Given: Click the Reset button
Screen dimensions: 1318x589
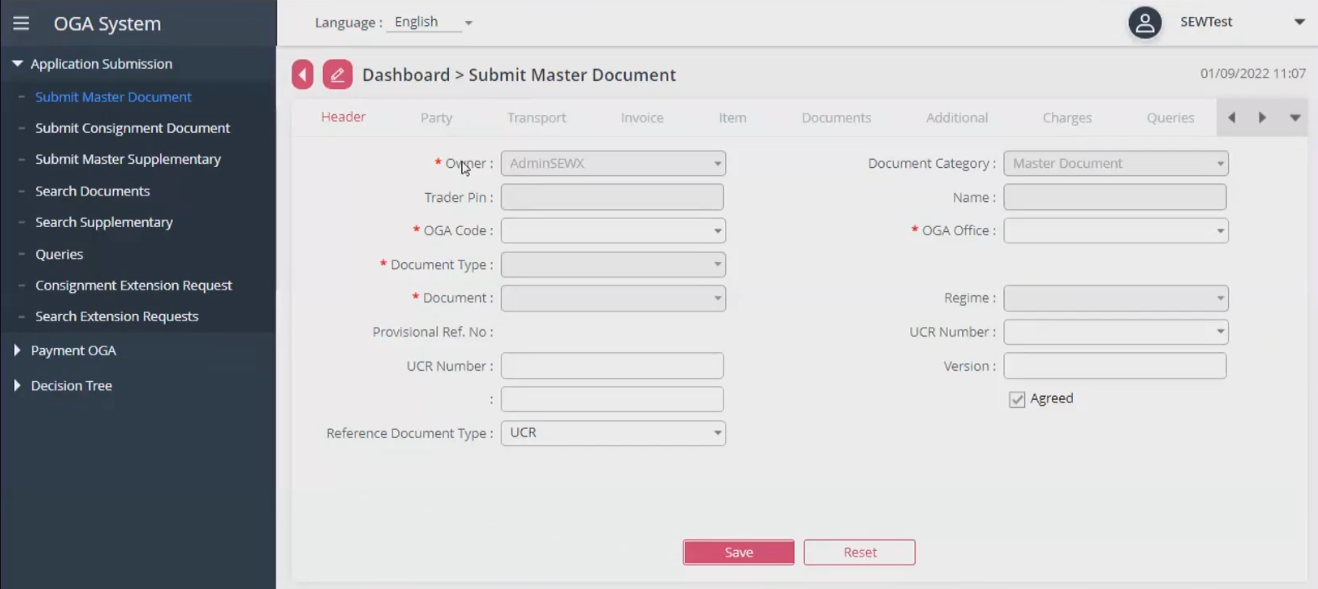Looking at the screenshot, I should coord(859,552).
